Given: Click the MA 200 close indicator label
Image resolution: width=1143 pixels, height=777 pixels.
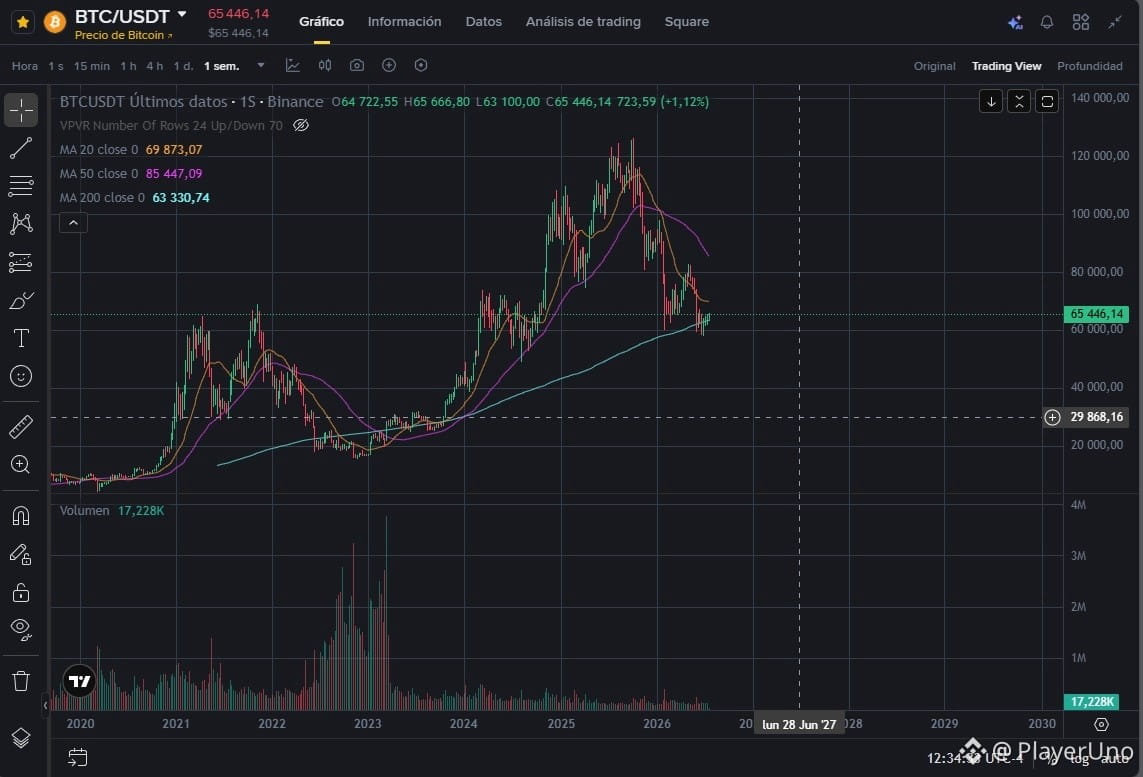Looking at the screenshot, I should coord(102,198).
